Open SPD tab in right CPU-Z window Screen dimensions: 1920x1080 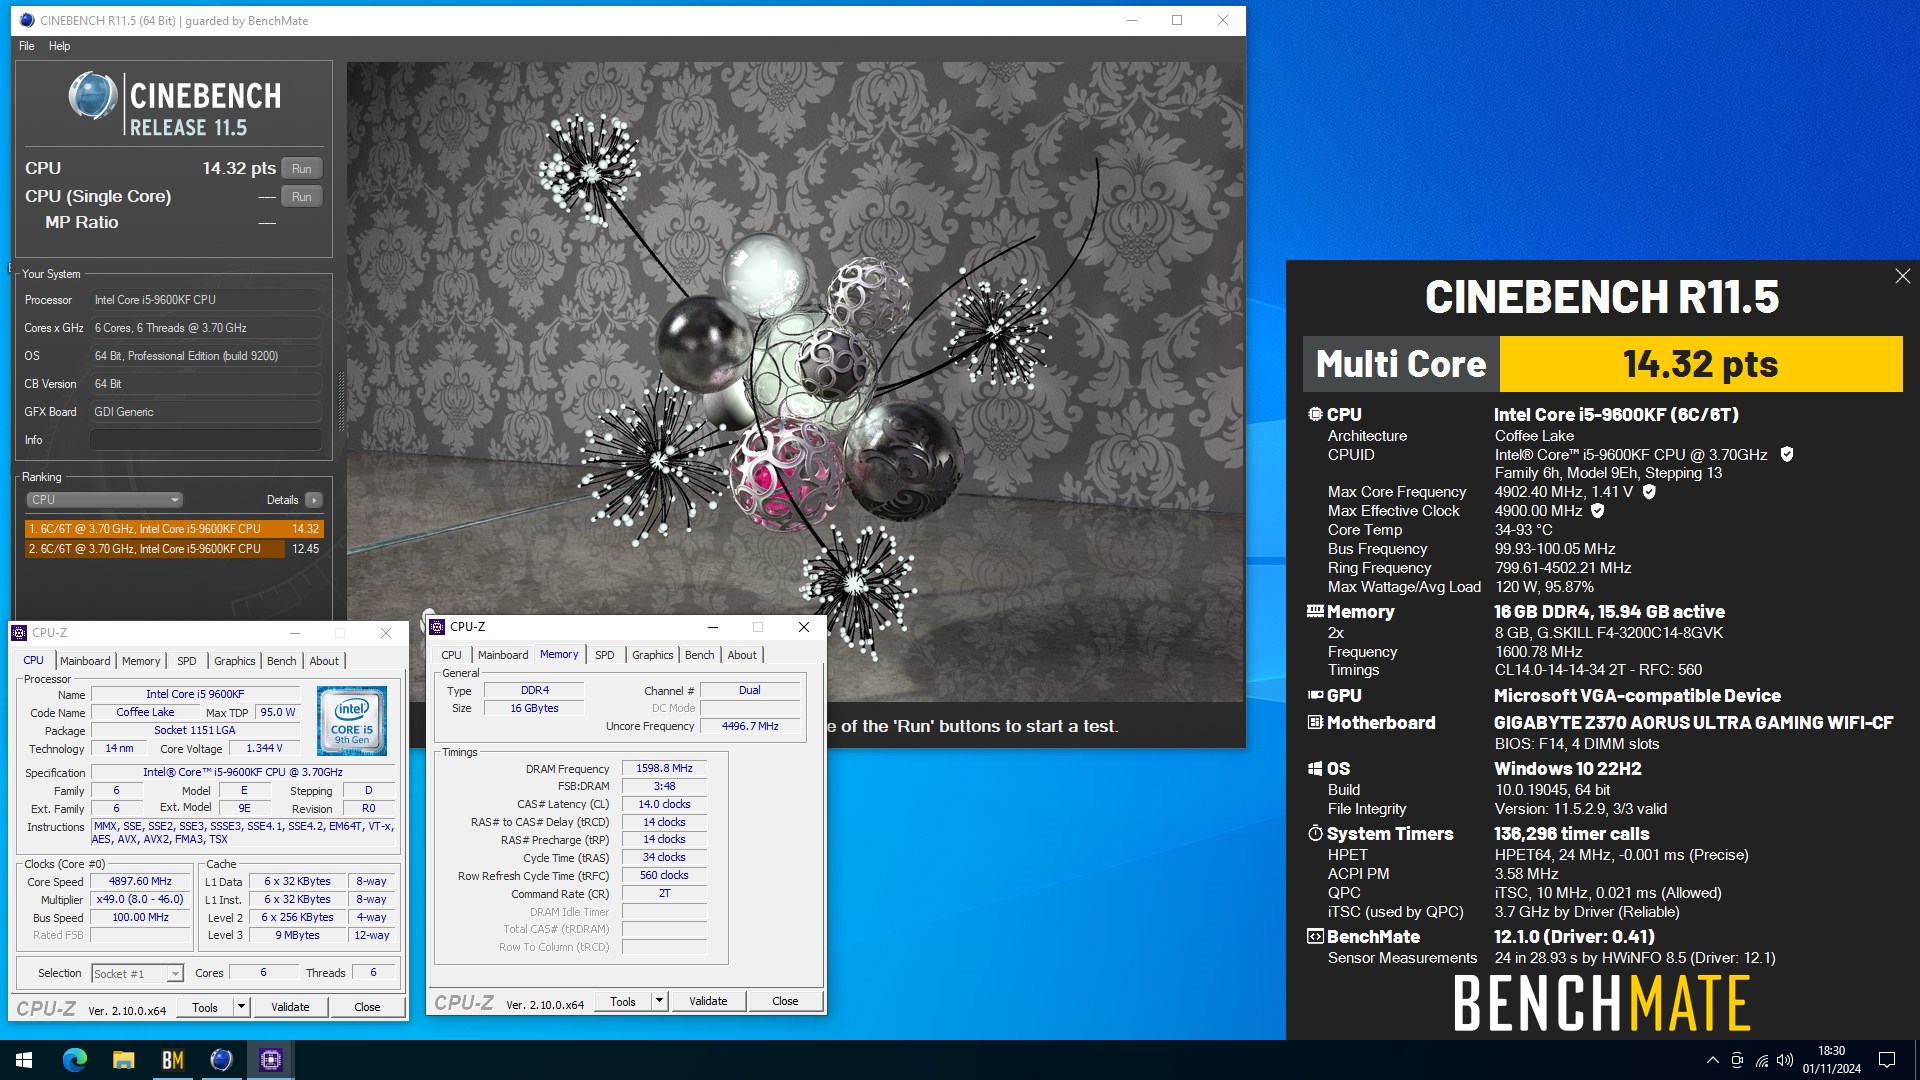[605, 655]
